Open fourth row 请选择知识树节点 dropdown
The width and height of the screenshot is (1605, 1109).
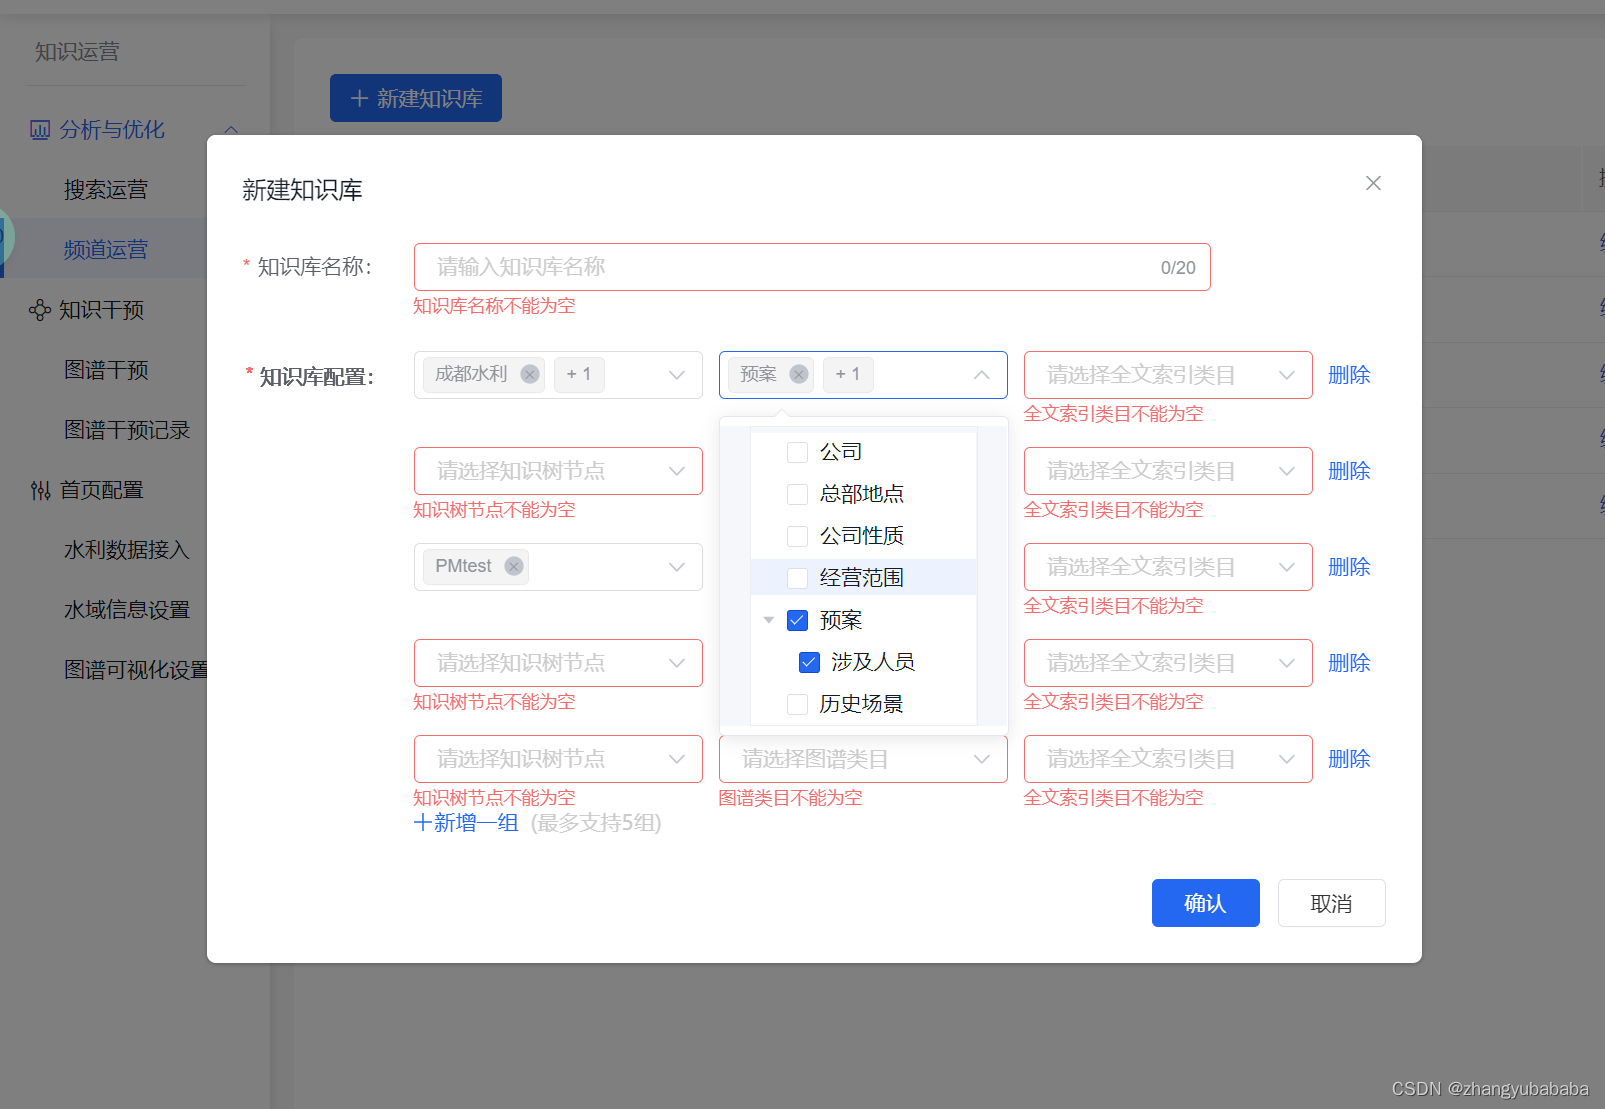click(x=558, y=663)
